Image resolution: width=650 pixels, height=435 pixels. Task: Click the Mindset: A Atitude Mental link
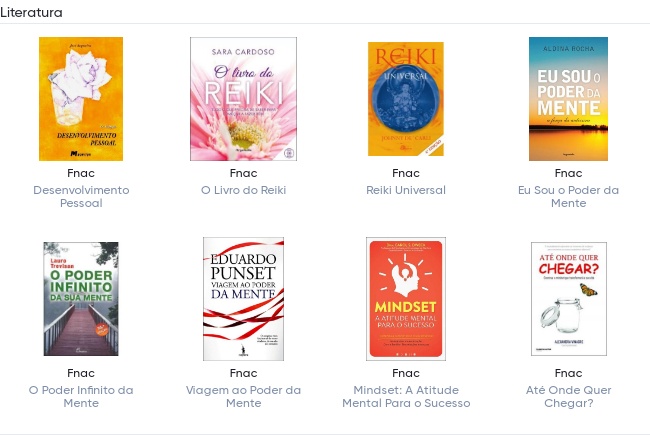[x=406, y=396]
